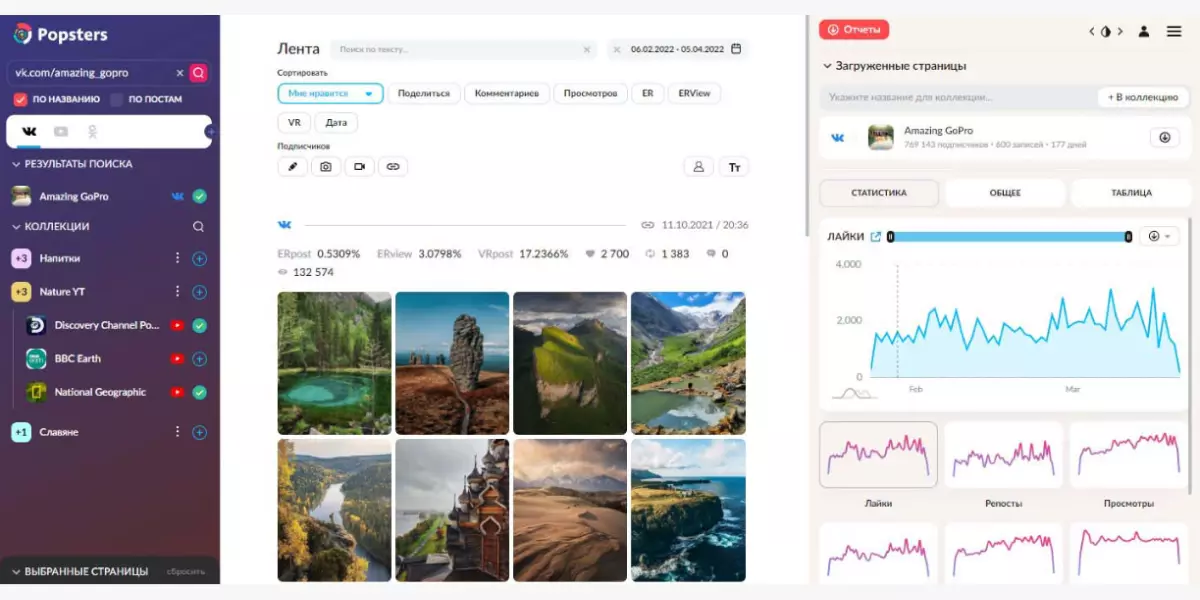Image resolution: width=1200 pixels, height=600 pixels.
Task: Collapse the РЕЗУЛЬТАТЫ ПОИСКА section
Action: tap(16, 164)
